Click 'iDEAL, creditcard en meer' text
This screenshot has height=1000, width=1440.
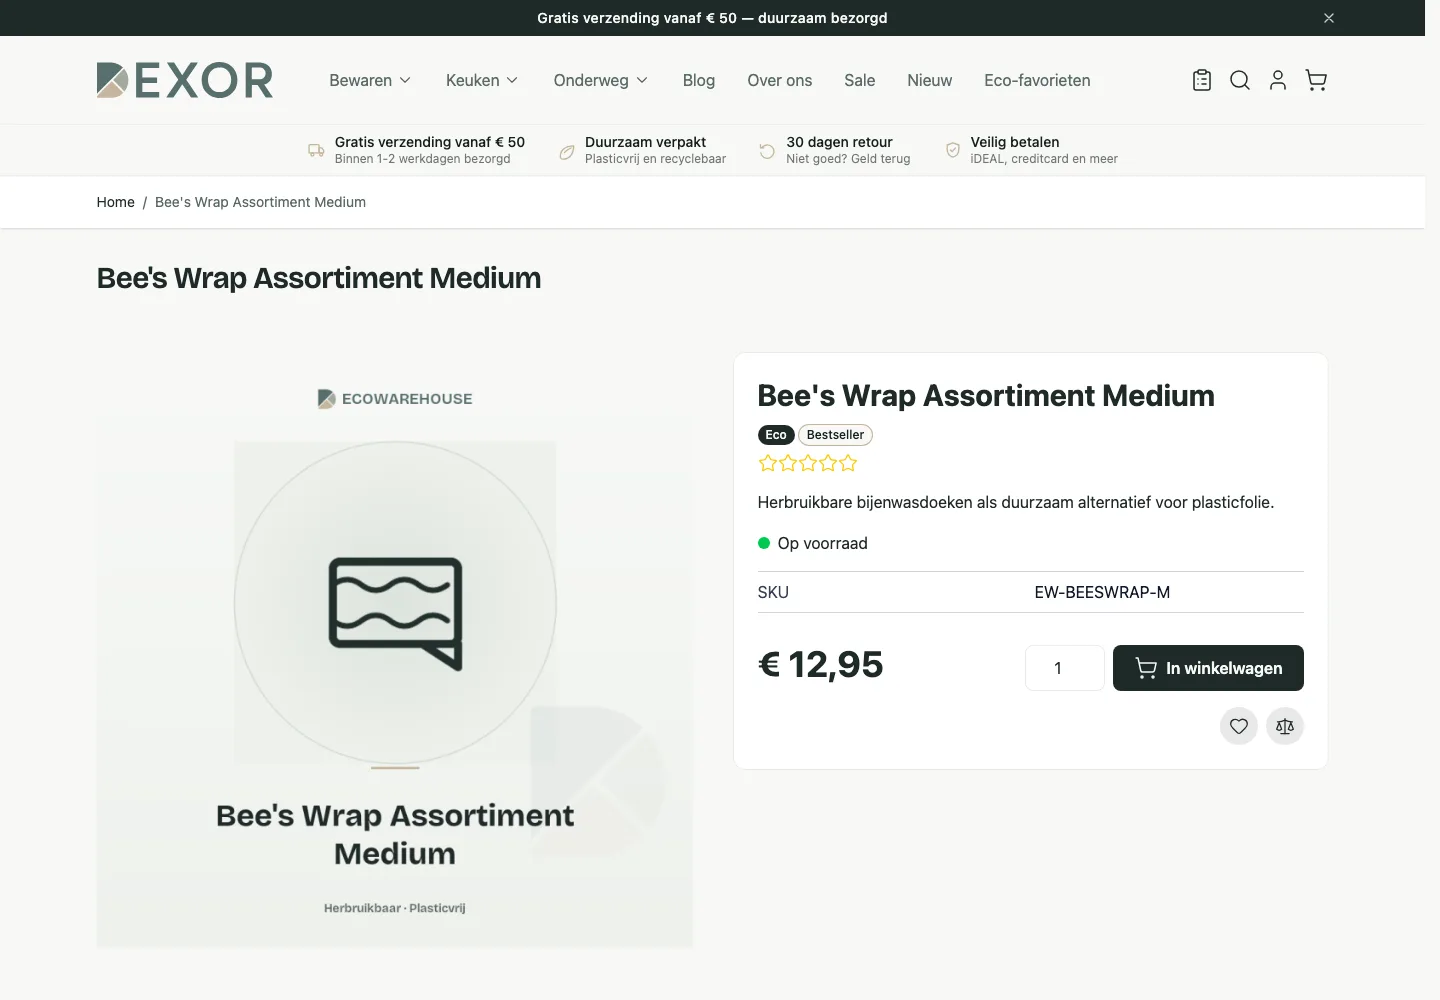point(1044,159)
